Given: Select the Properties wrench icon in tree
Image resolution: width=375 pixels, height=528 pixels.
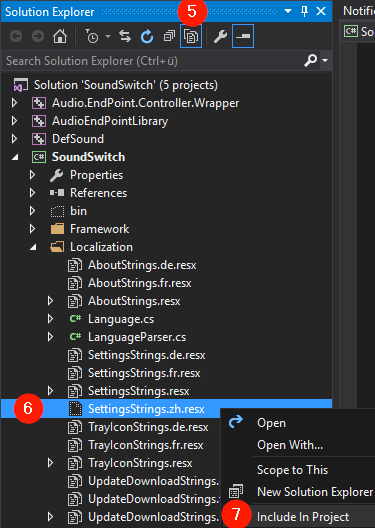Looking at the screenshot, I should (57, 175).
